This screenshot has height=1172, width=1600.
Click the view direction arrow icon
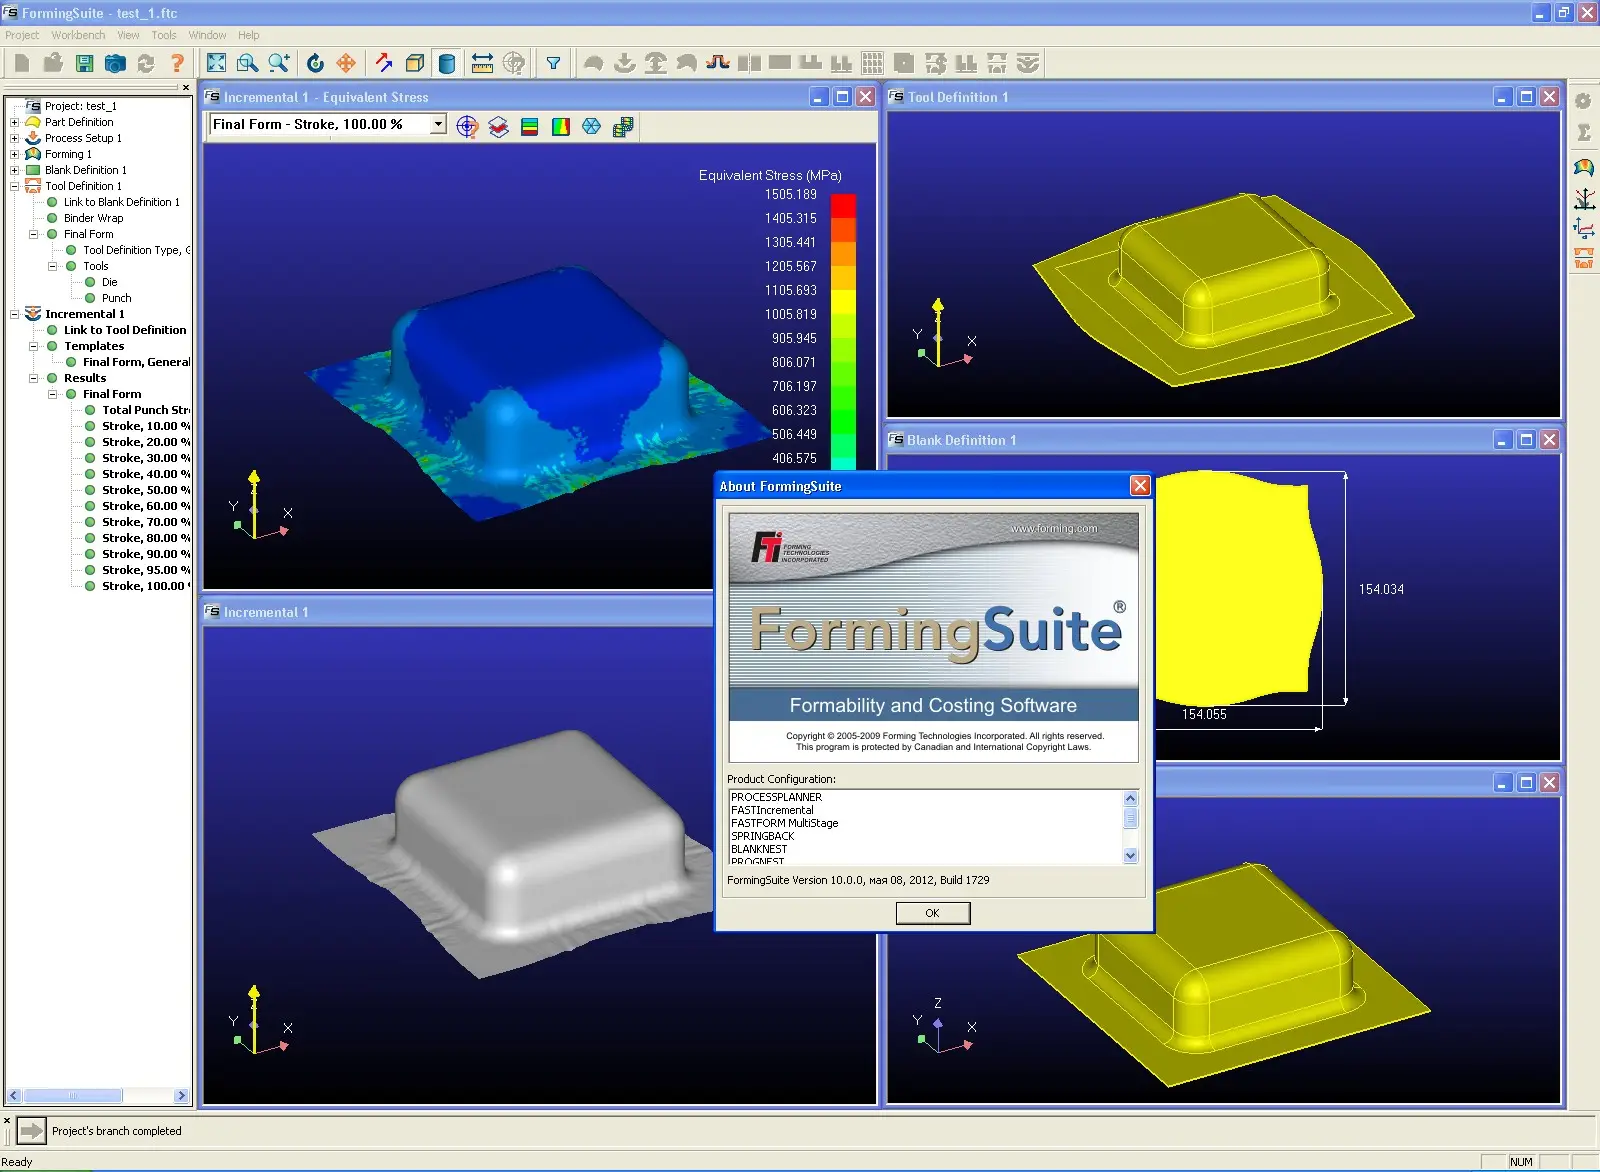tap(384, 63)
